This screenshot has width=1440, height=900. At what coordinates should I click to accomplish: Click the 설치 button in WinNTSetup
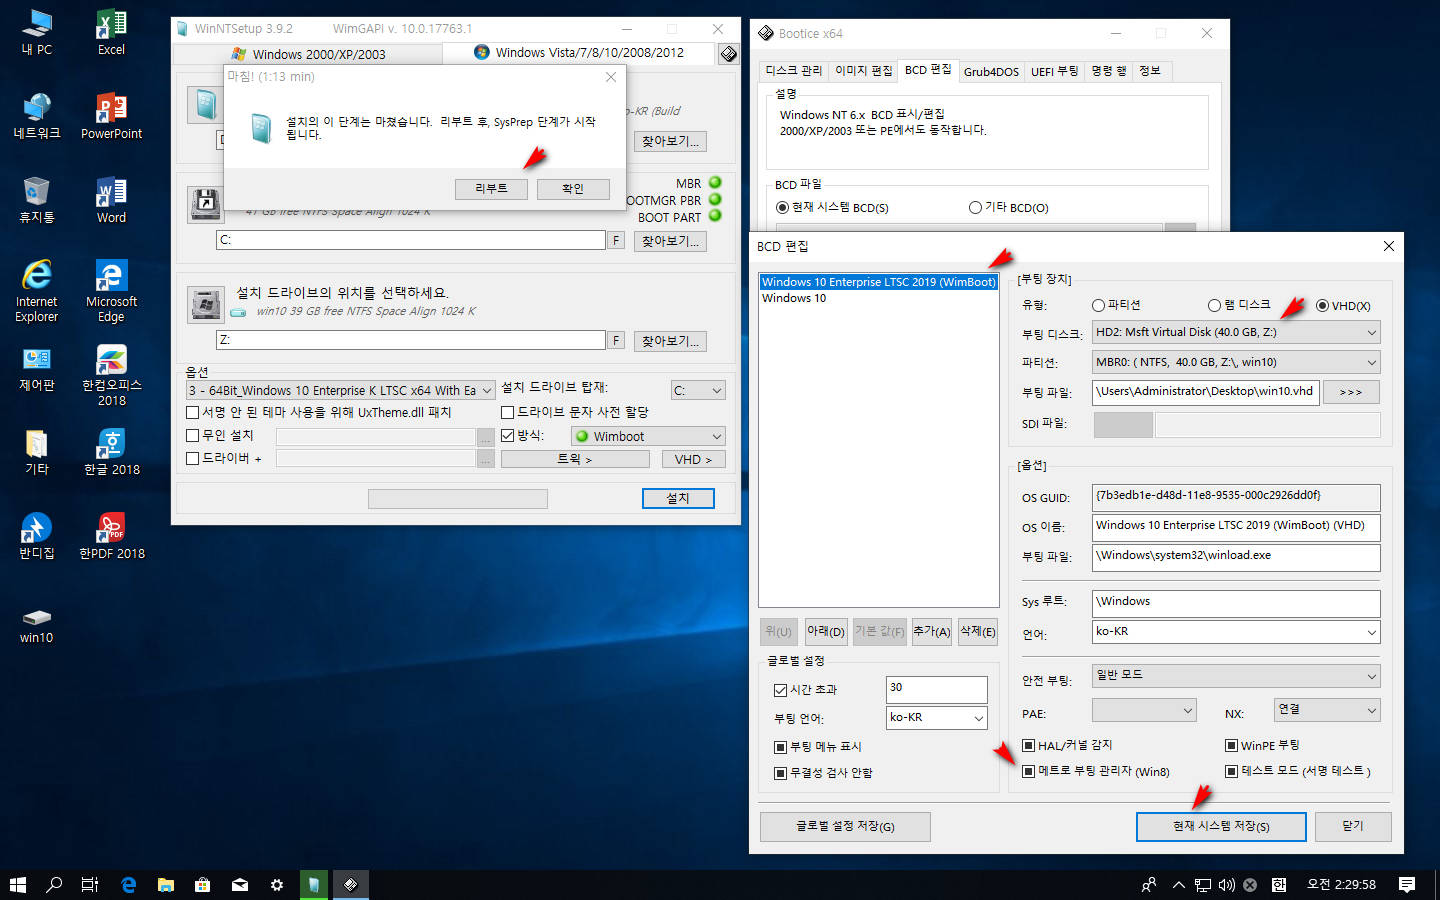click(x=678, y=498)
